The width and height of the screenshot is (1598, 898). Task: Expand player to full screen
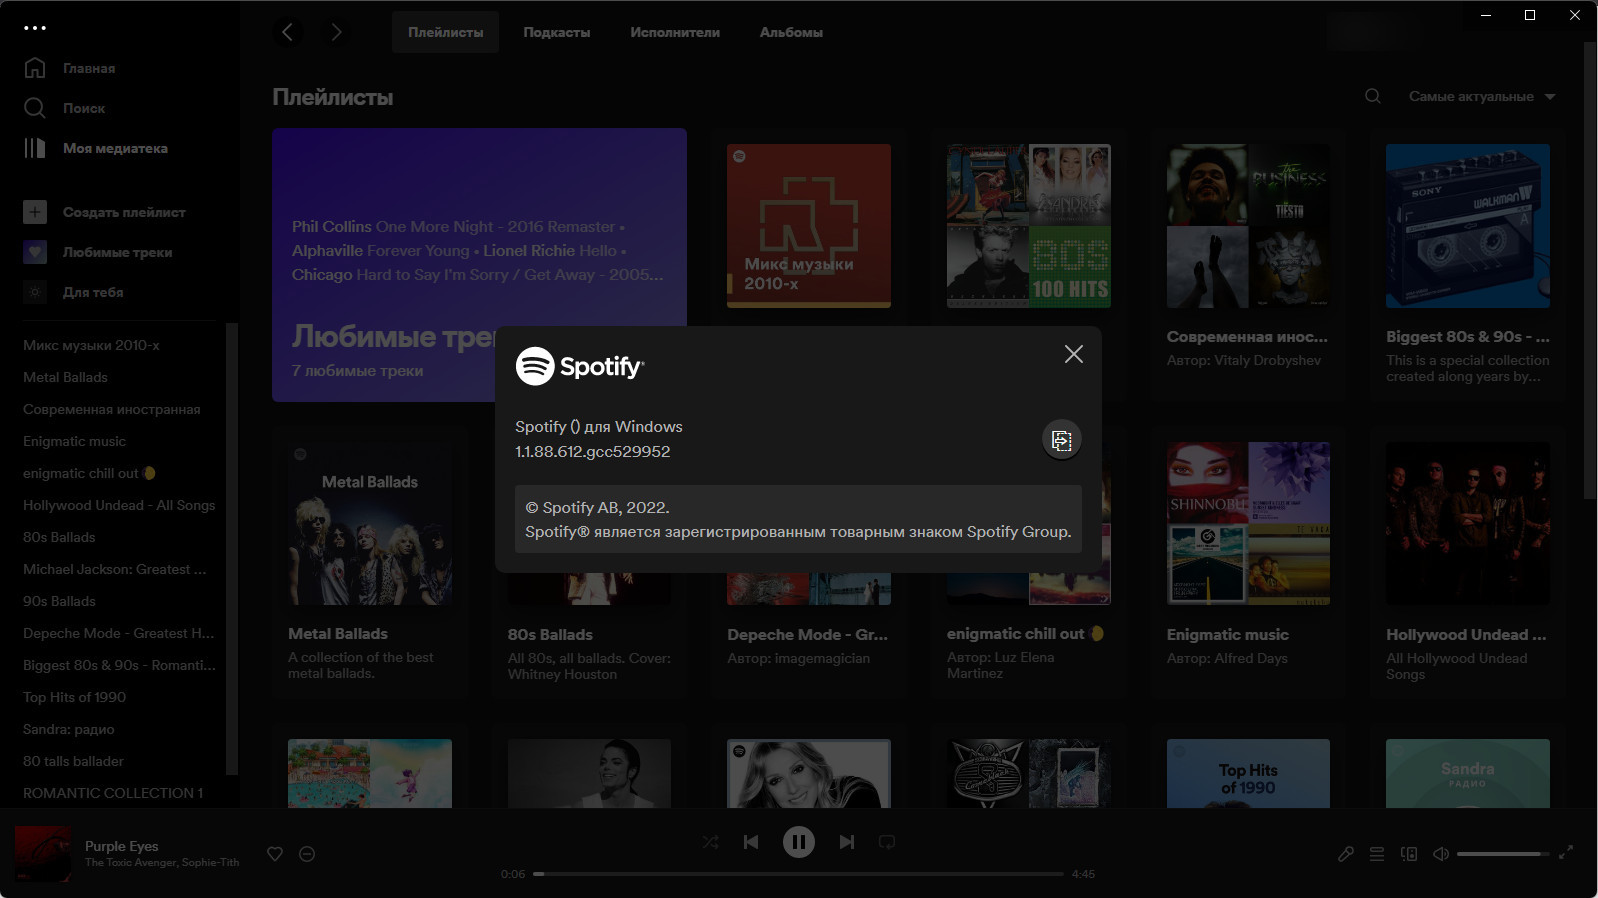coord(1566,852)
